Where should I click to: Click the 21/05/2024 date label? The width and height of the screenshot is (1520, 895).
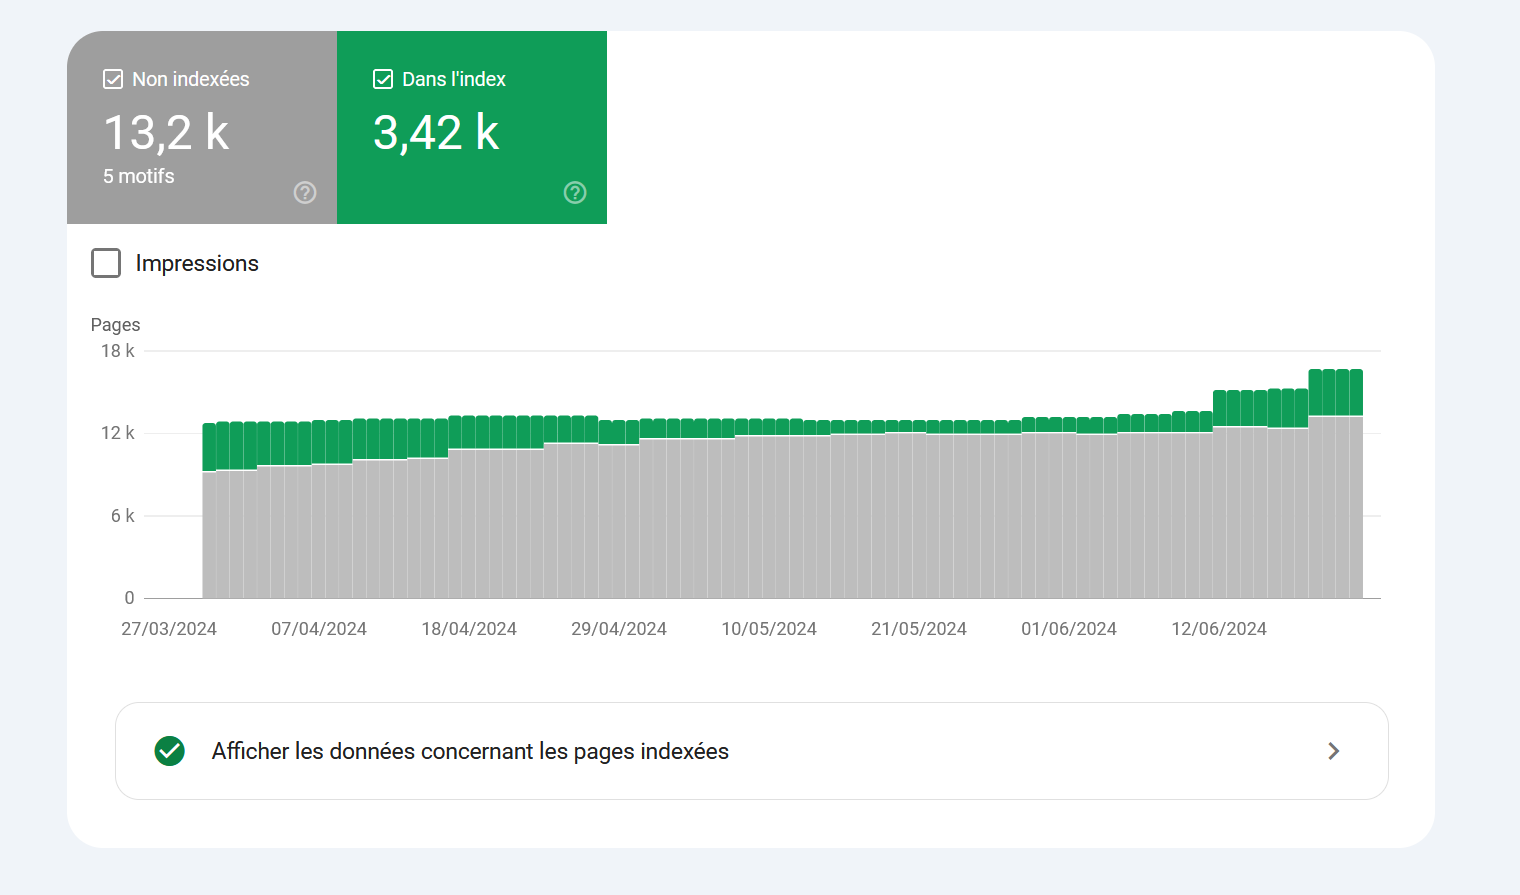(919, 629)
